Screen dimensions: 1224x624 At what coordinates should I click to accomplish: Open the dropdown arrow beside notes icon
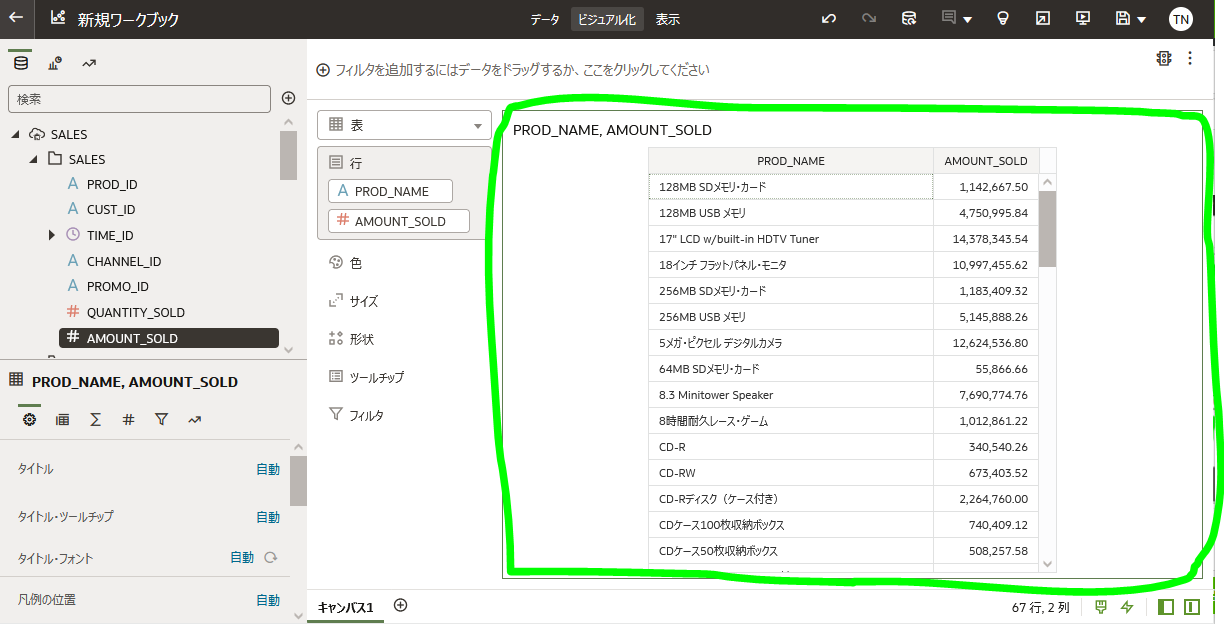(968, 20)
